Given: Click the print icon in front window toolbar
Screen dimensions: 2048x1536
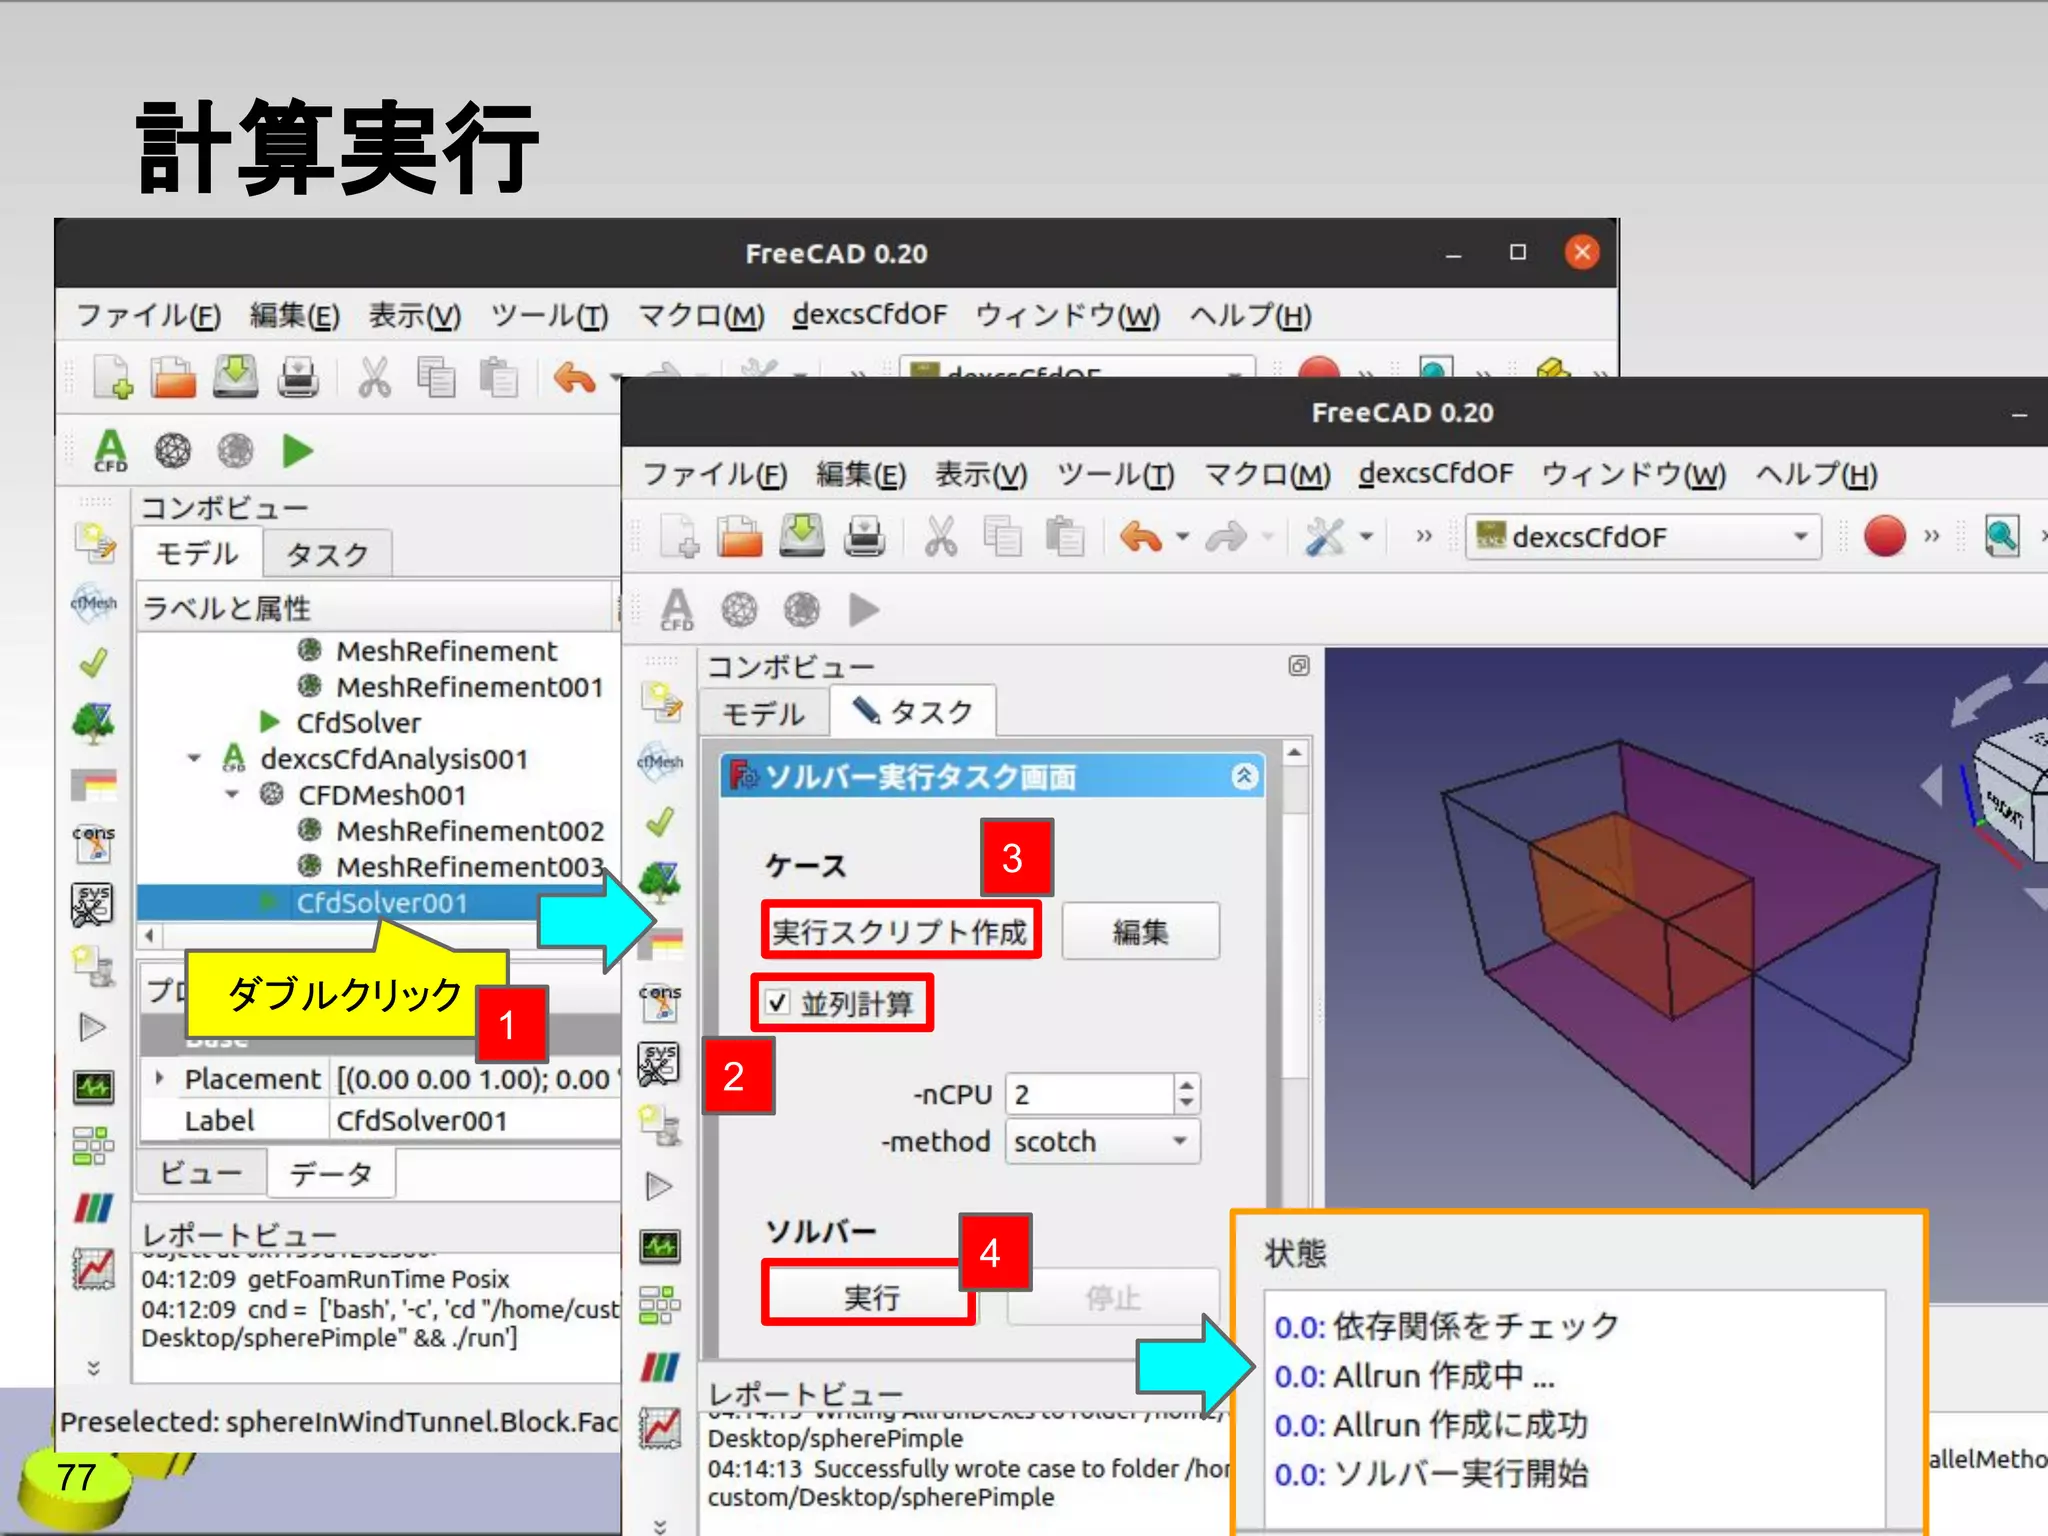Looking at the screenshot, I should [x=864, y=536].
